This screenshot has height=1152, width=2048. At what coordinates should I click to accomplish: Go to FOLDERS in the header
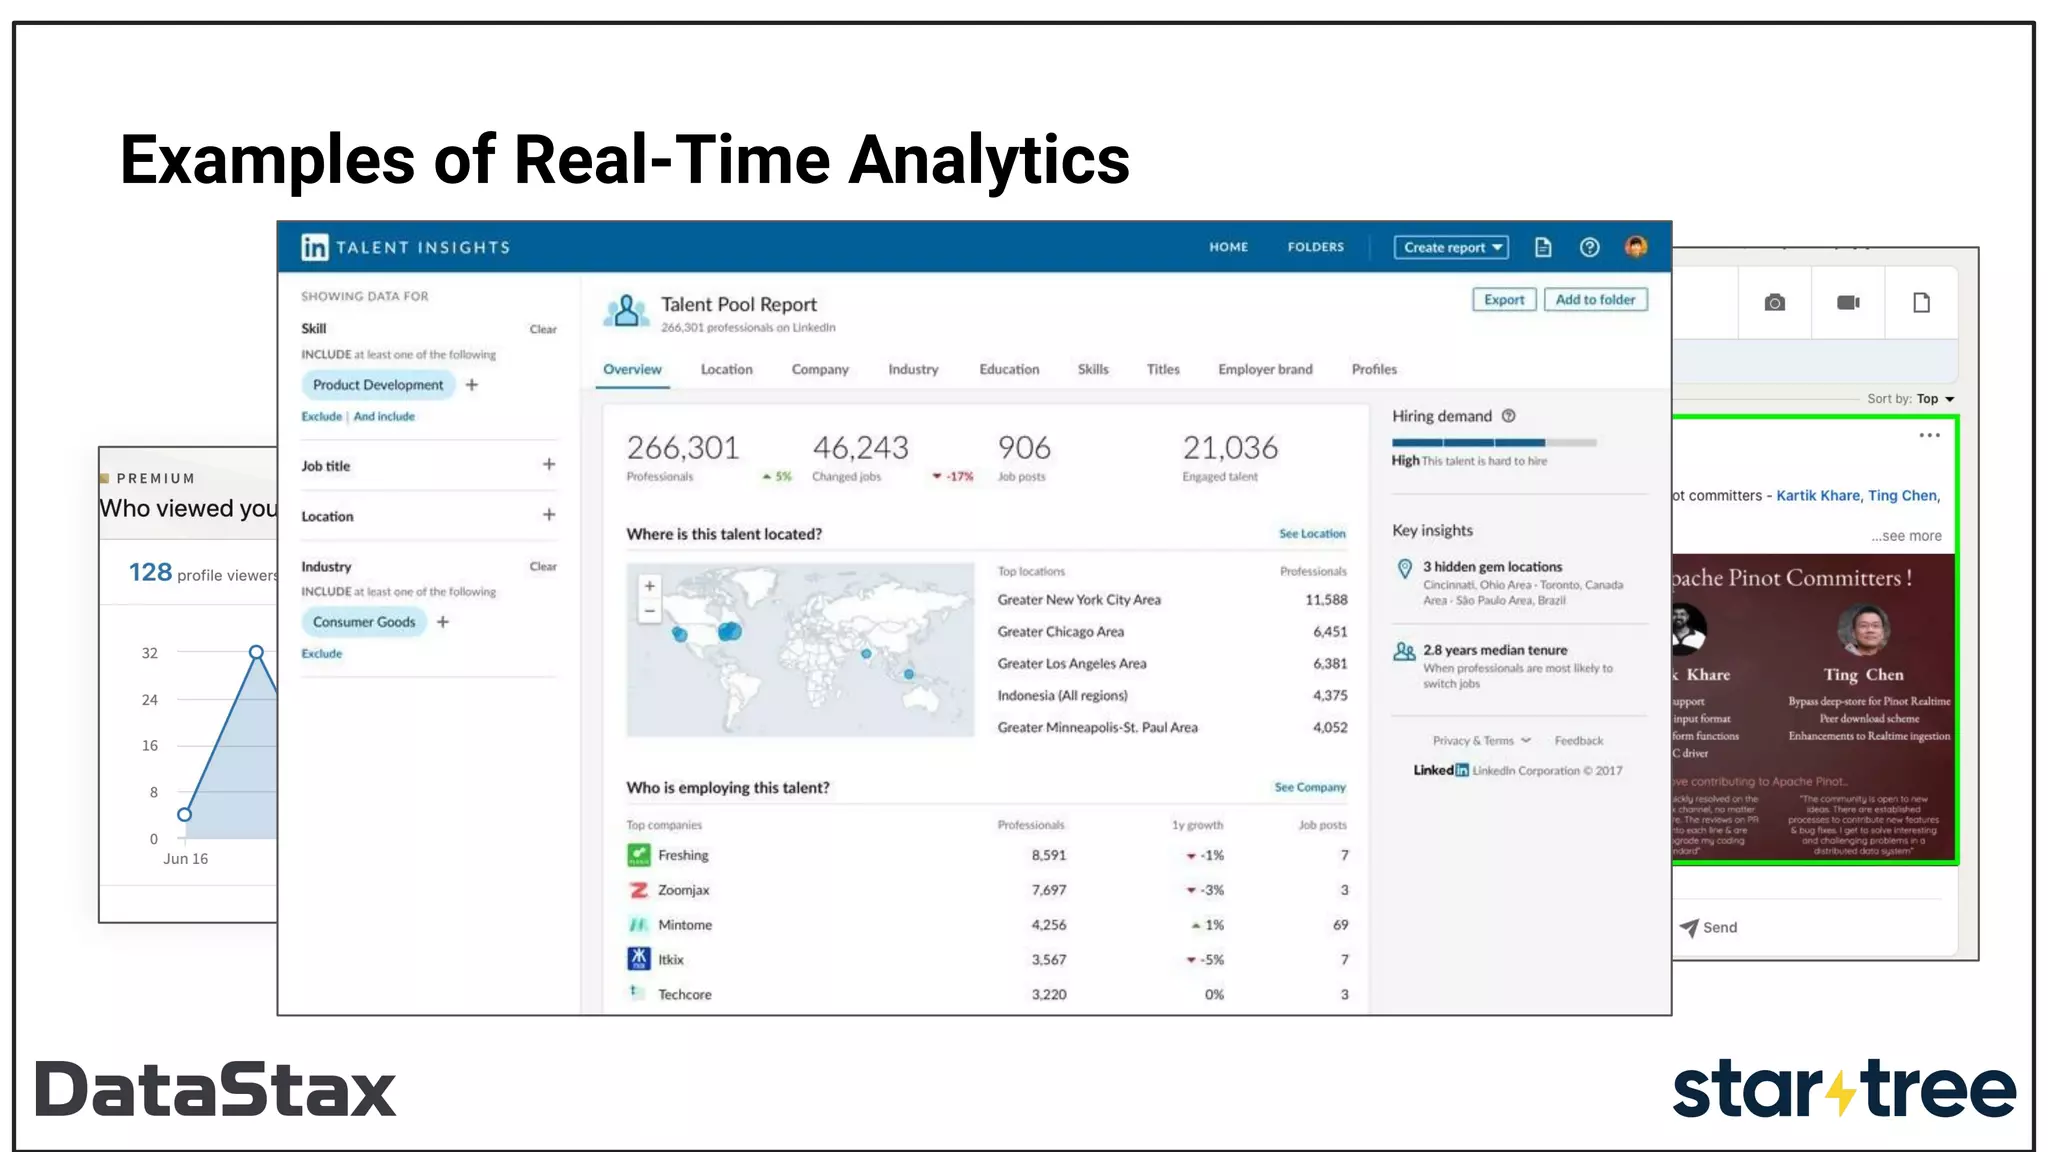pyautogui.click(x=1316, y=247)
